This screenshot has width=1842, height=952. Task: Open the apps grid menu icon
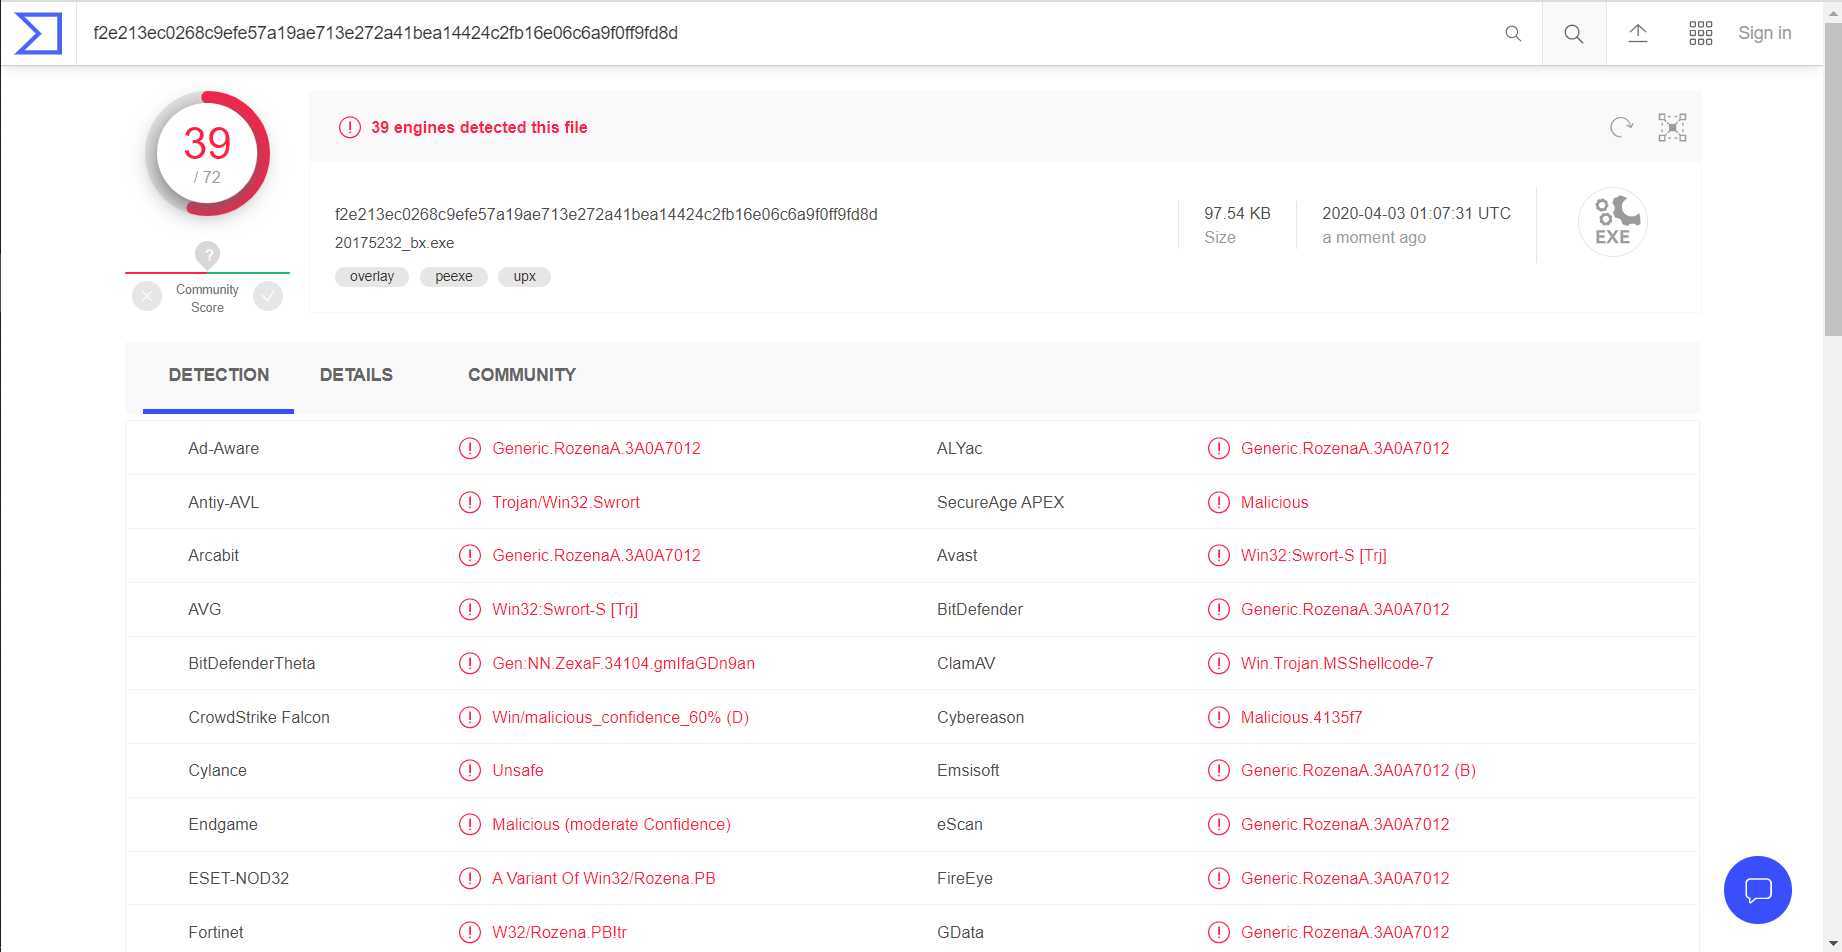click(x=1701, y=33)
